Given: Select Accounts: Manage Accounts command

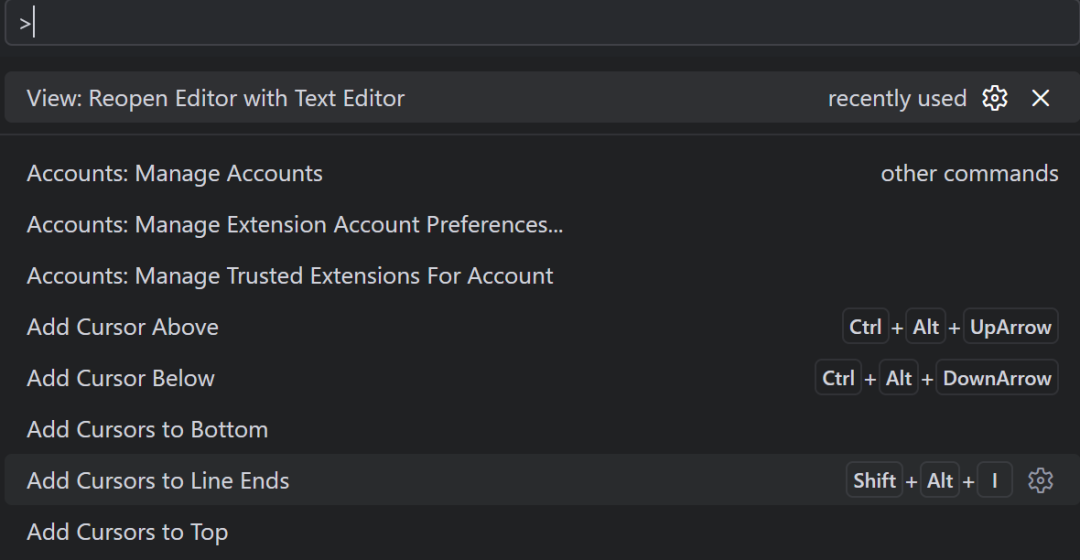Looking at the screenshot, I should pos(175,173).
